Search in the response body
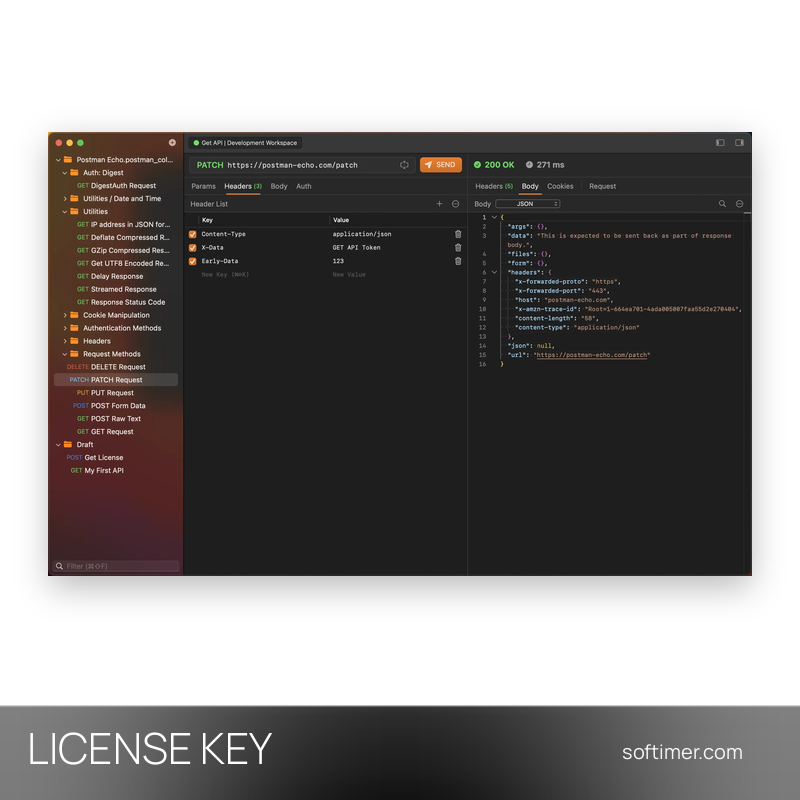 pos(722,204)
